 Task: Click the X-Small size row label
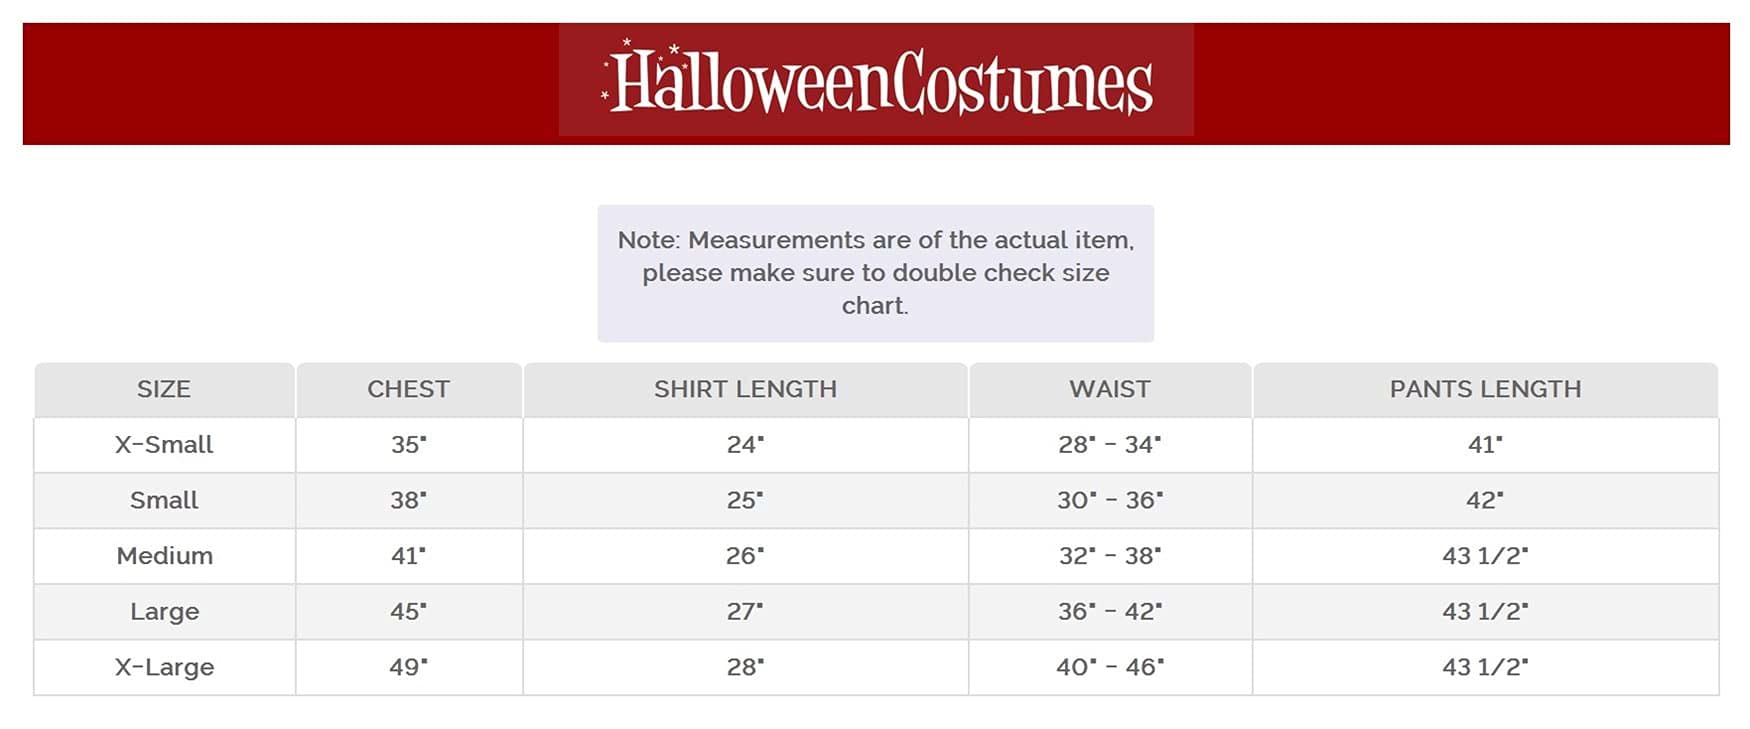point(164,445)
